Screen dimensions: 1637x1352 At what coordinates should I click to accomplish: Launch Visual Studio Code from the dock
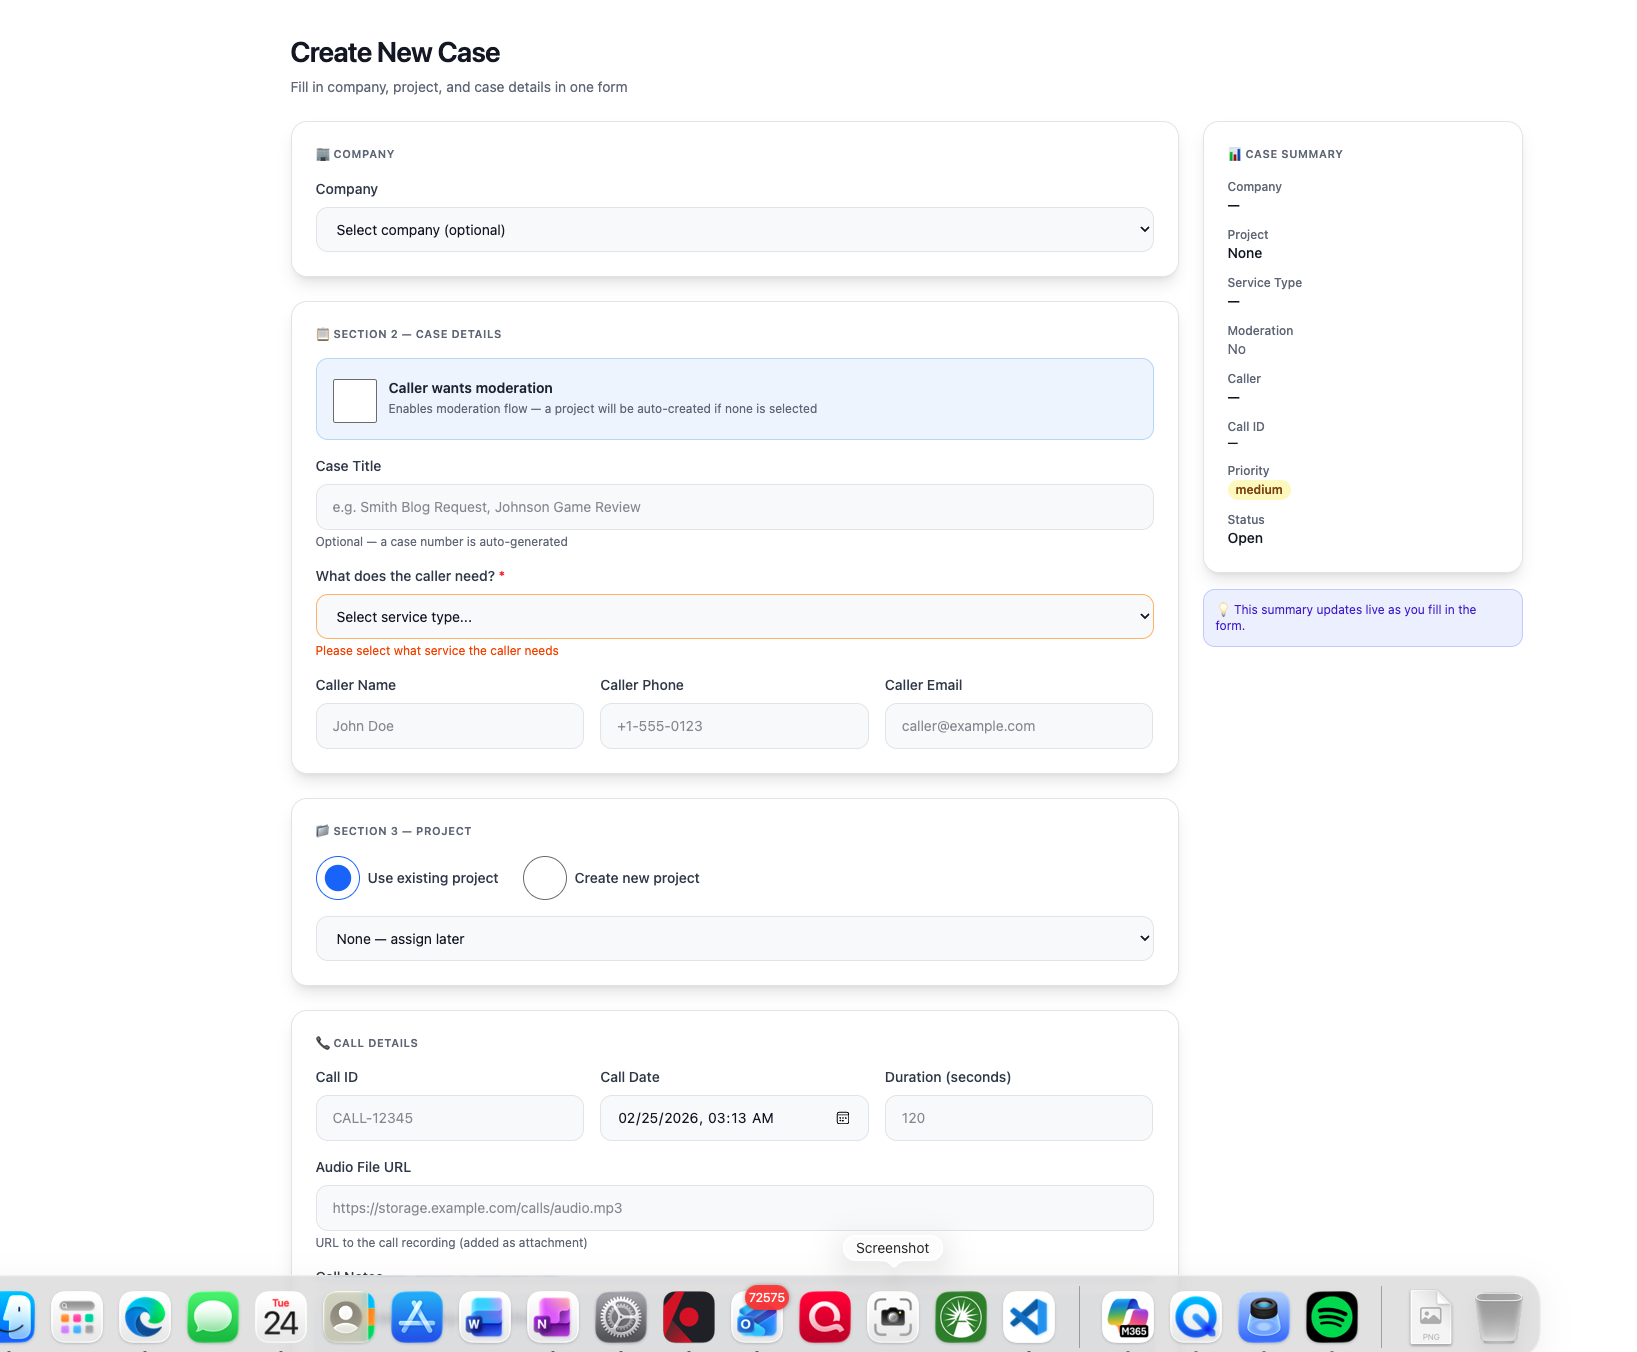pos(1029,1317)
